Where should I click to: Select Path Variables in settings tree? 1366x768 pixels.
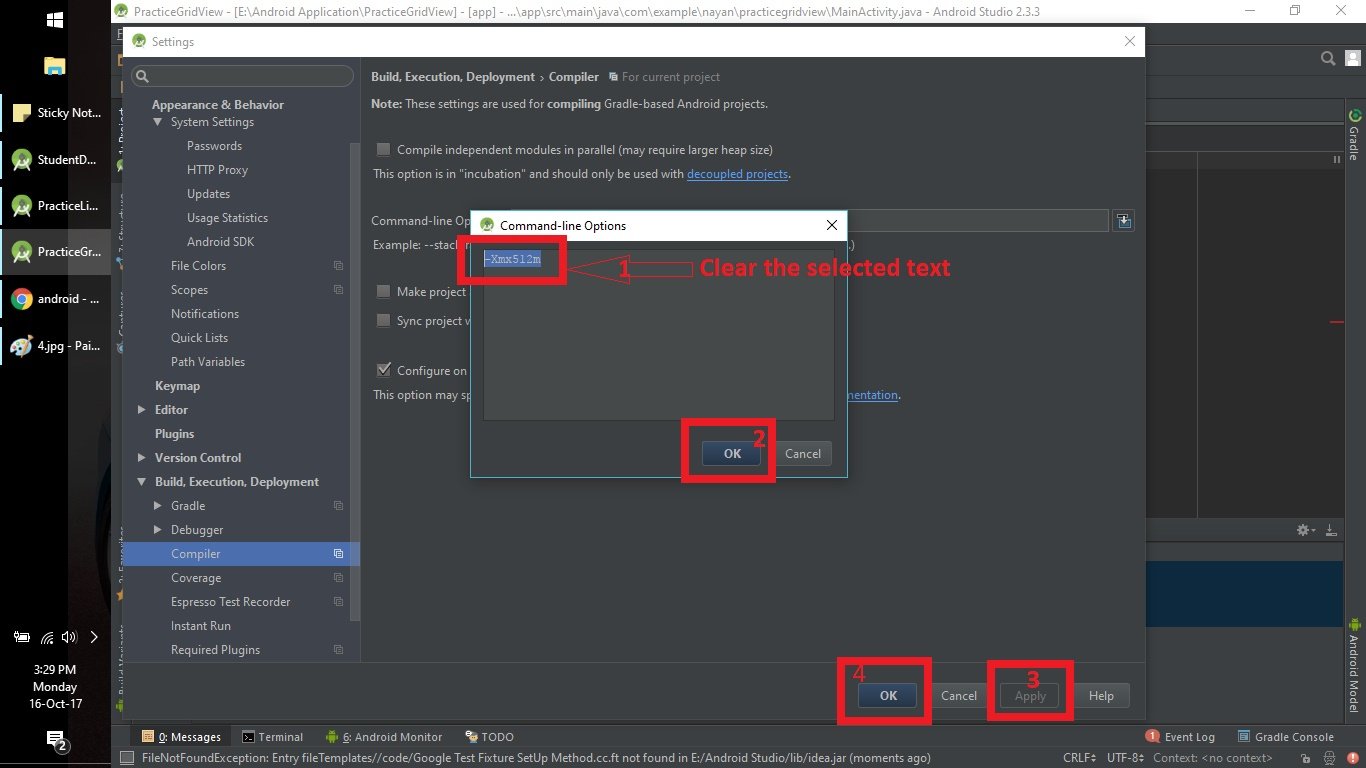click(x=207, y=362)
